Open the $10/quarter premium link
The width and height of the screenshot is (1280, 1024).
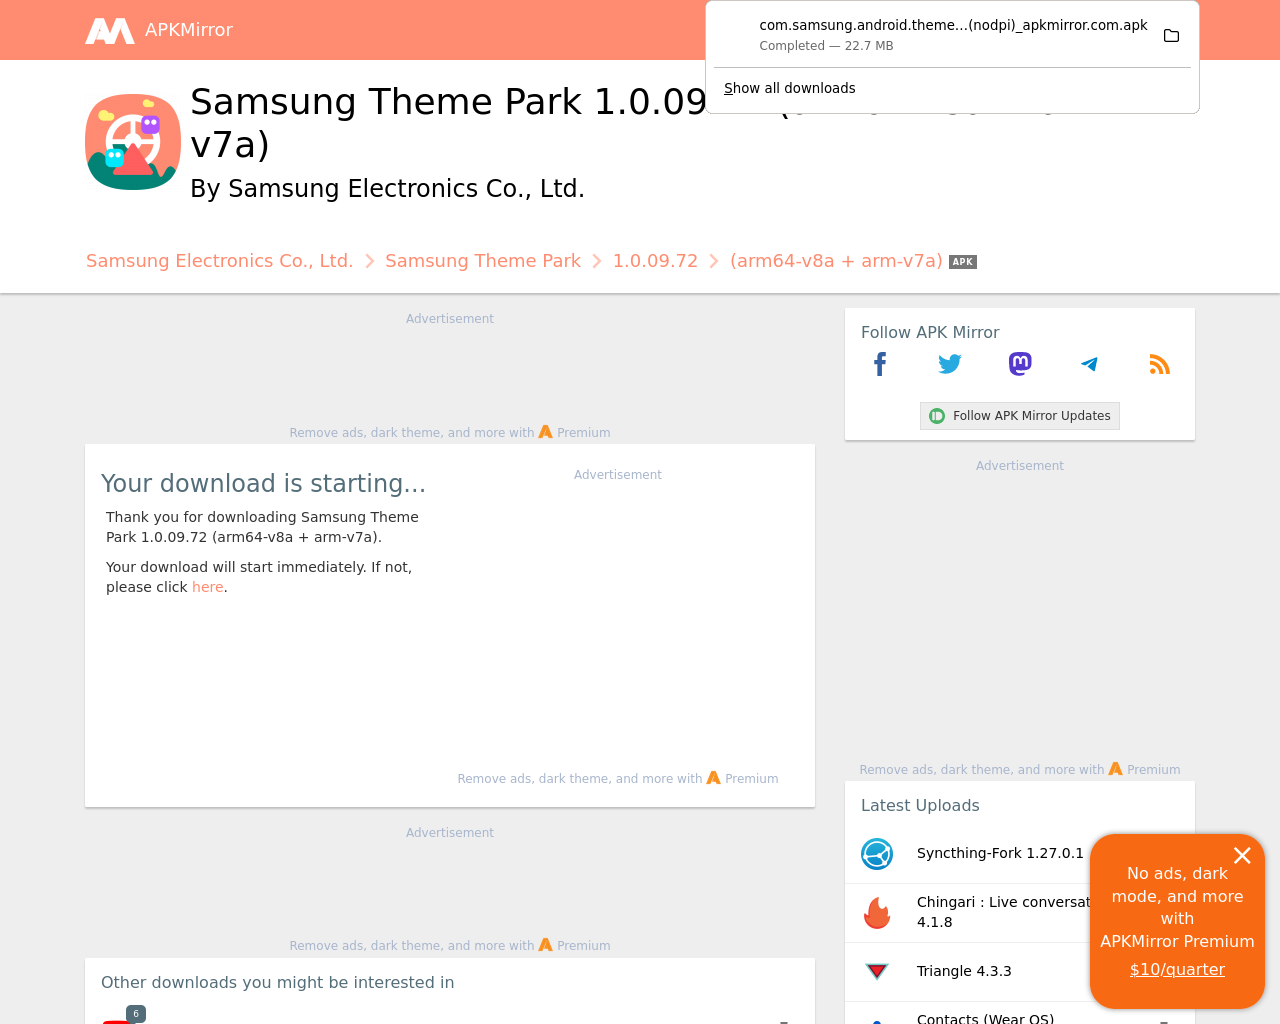(1177, 969)
